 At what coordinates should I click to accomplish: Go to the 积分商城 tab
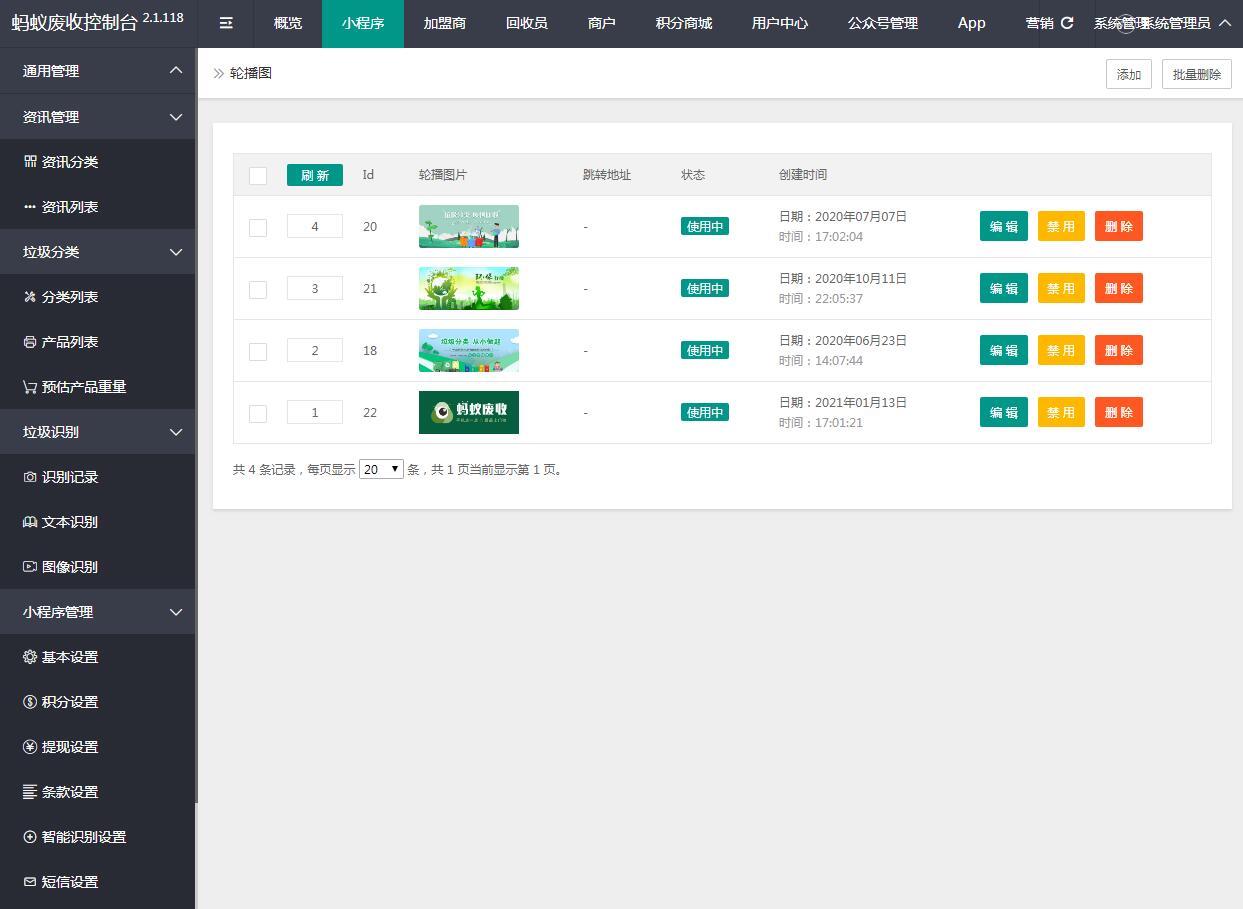point(684,23)
